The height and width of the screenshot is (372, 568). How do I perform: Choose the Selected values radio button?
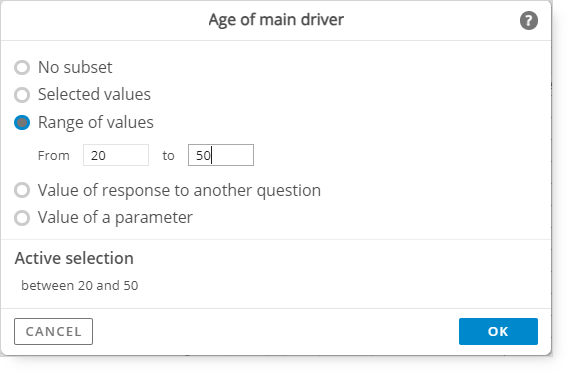point(22,95)
